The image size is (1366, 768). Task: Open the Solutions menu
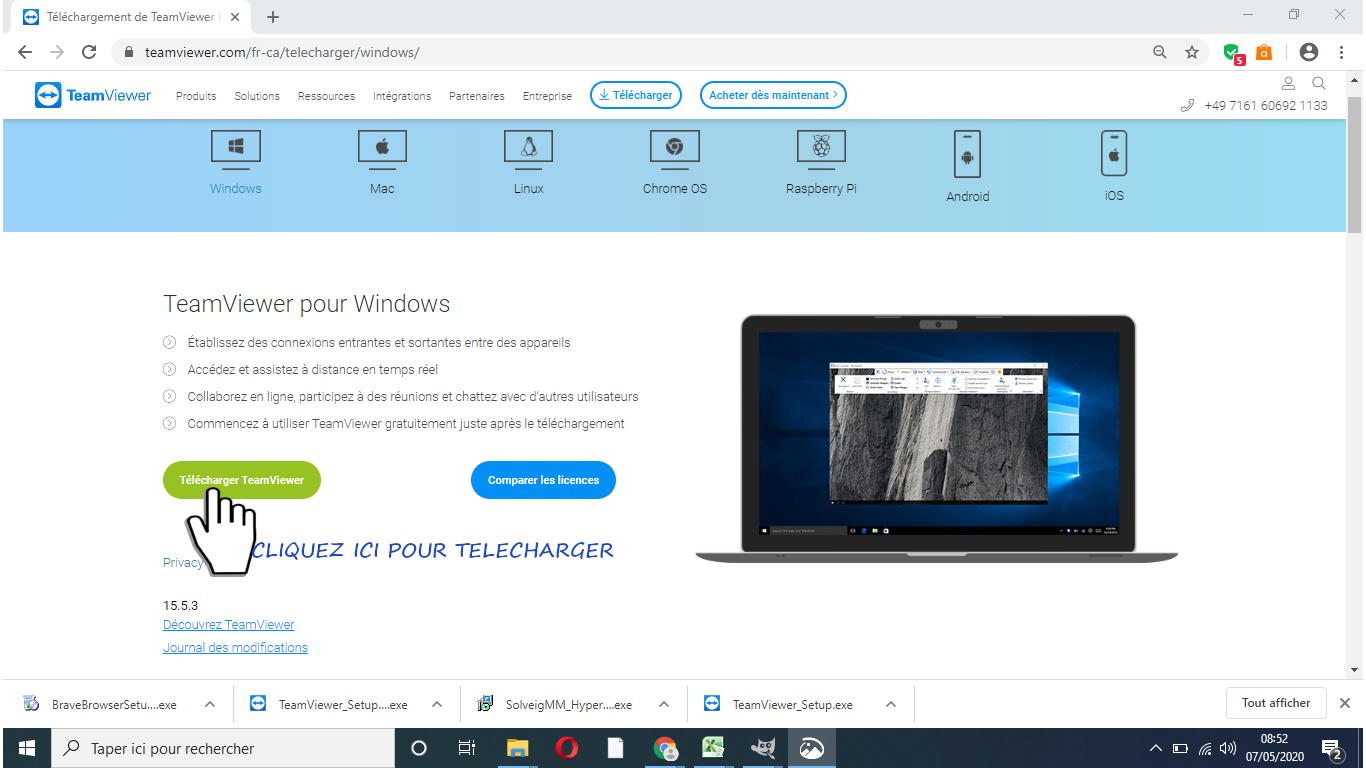coord(257,96)
